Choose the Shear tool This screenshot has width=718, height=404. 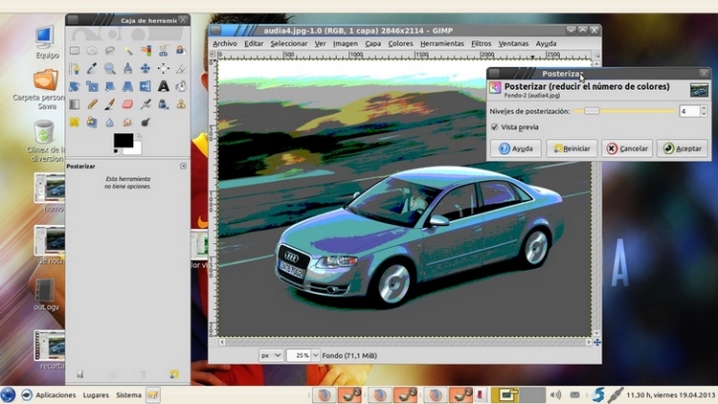(x=110, y=86)
